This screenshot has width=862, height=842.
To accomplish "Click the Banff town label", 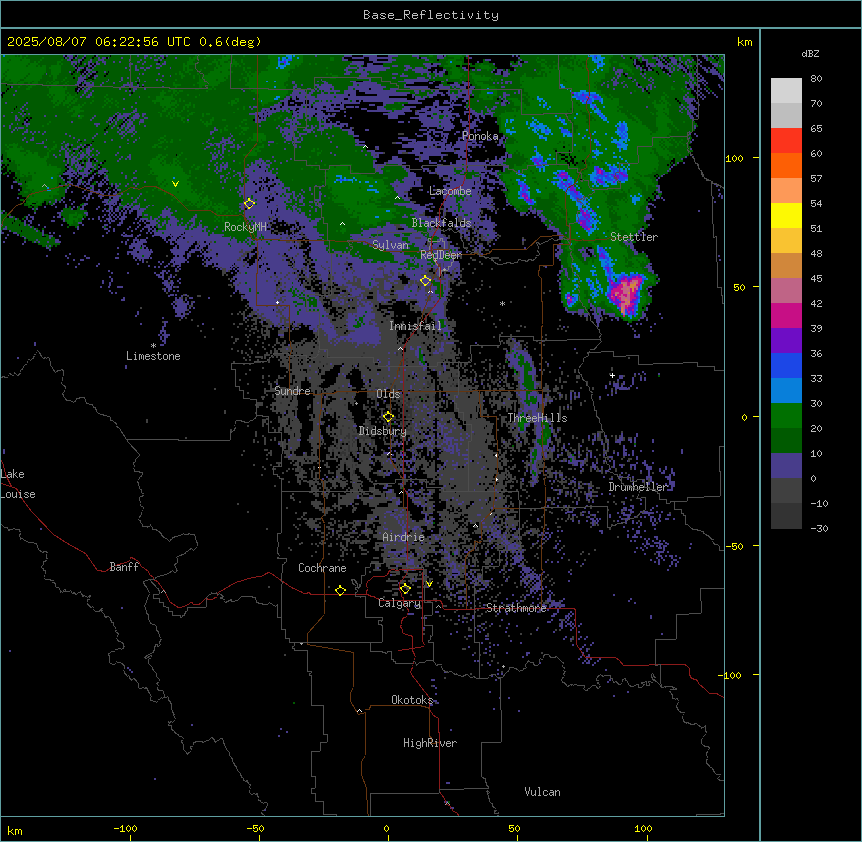I will click(124, 567).
